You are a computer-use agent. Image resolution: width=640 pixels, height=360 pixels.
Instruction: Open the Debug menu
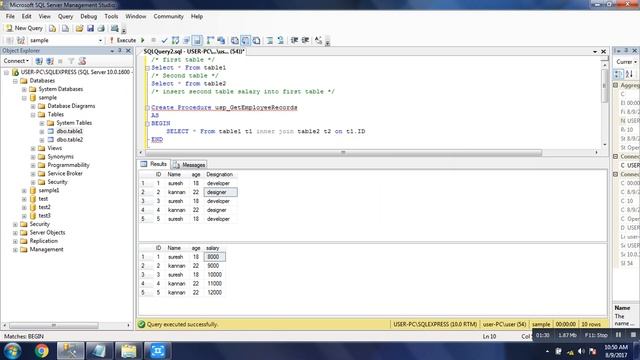(x=89, y=16)
